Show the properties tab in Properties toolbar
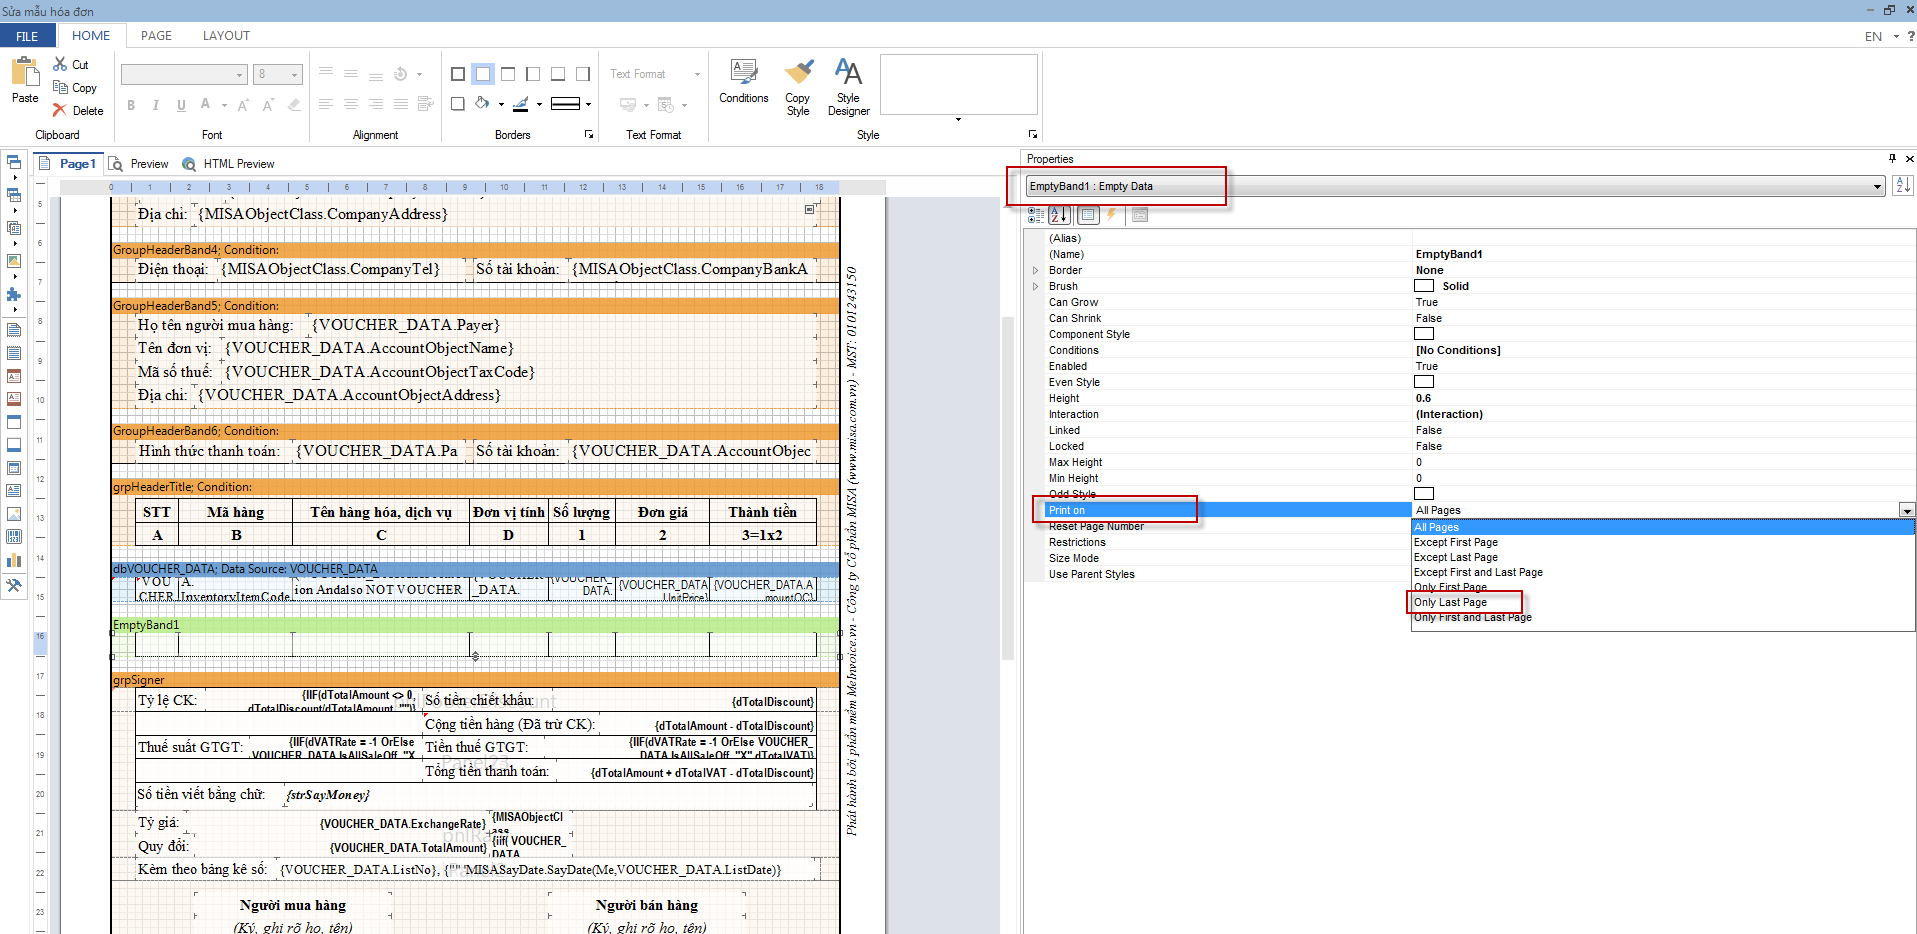This screenshot has height=934, width=1917. coord(1088,214)
